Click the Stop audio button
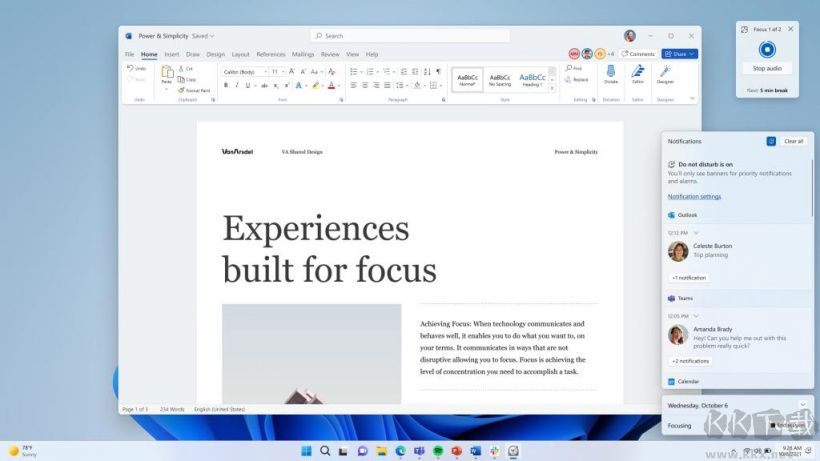 [x=767, y=68]
